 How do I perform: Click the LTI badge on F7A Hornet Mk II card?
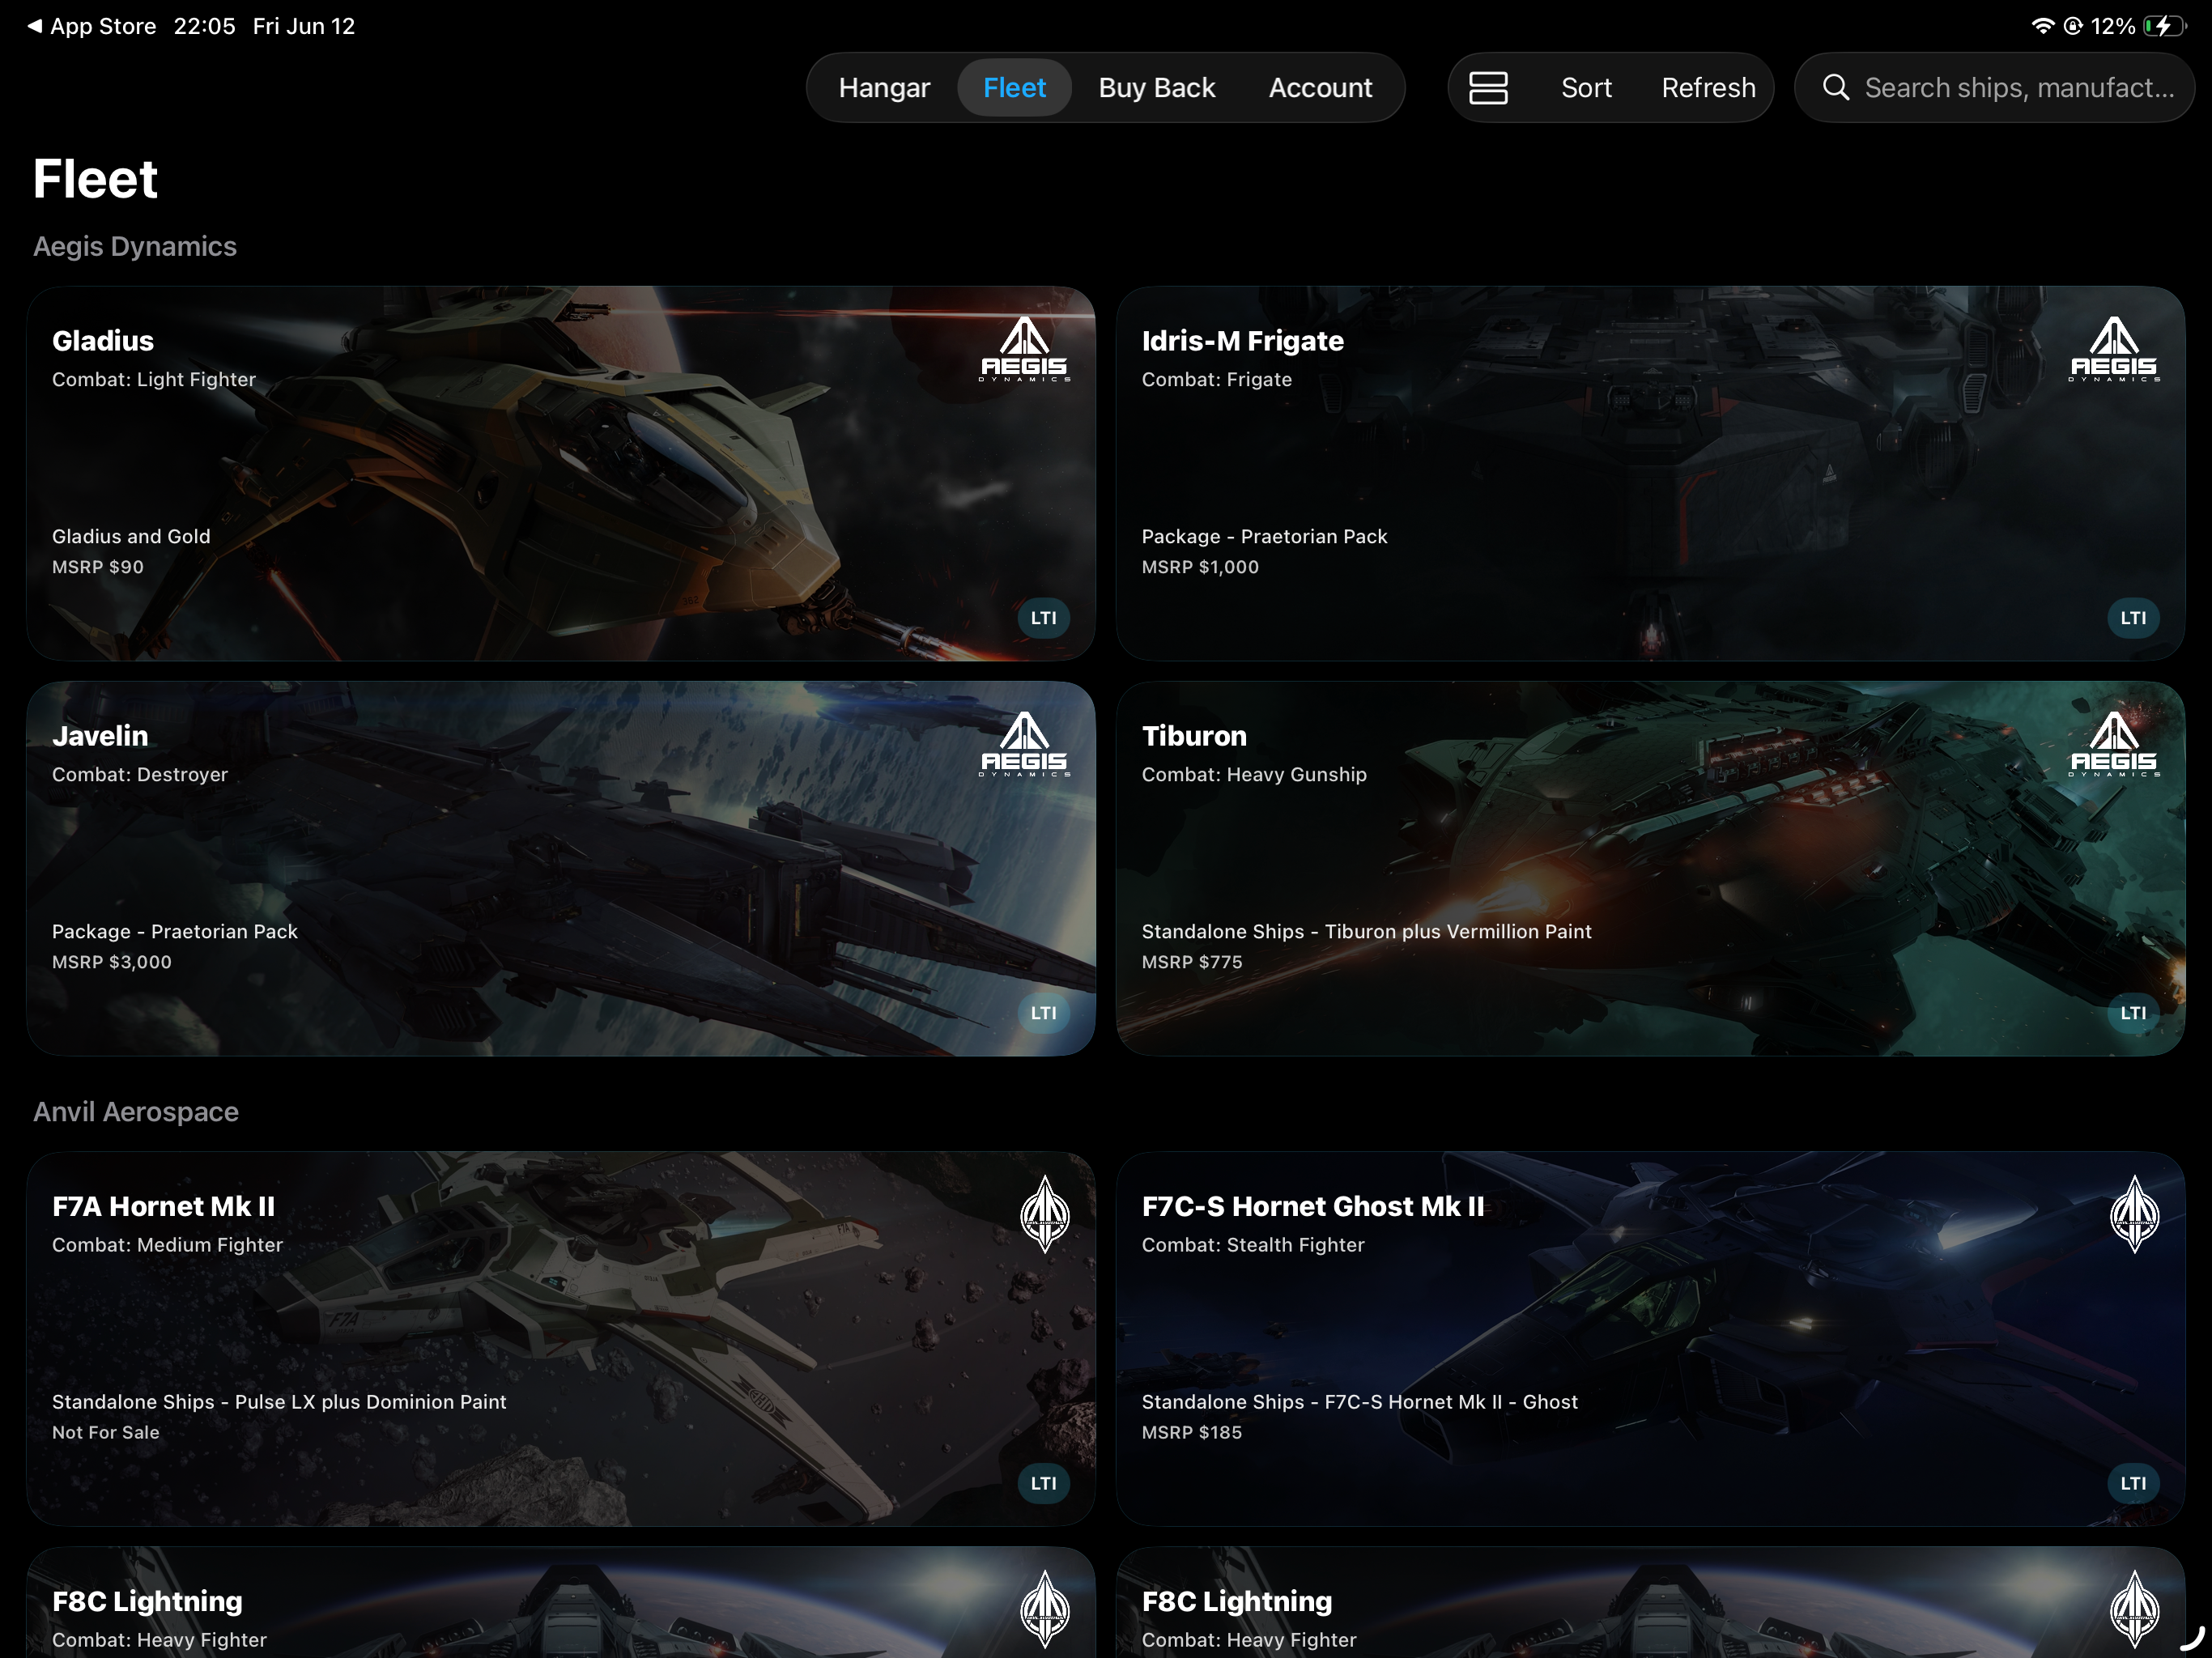pos(1044,1483)
